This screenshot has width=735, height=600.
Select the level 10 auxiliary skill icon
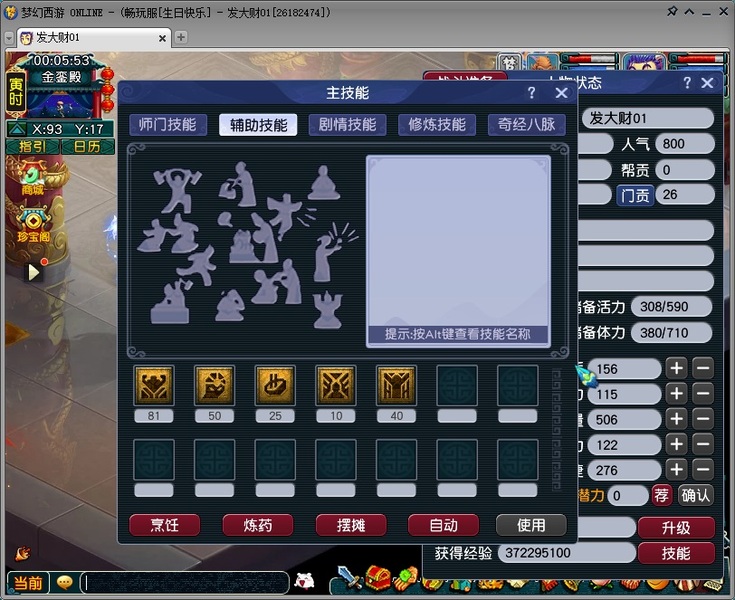point(336,385)
